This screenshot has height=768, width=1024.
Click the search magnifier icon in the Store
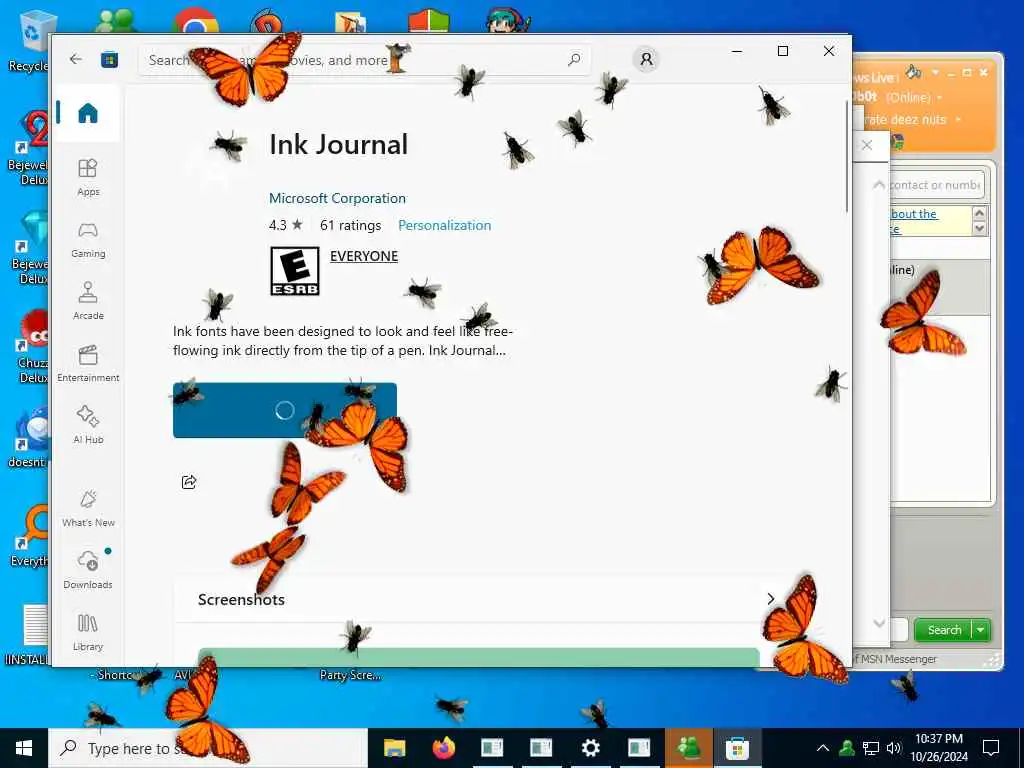point(574,59)
